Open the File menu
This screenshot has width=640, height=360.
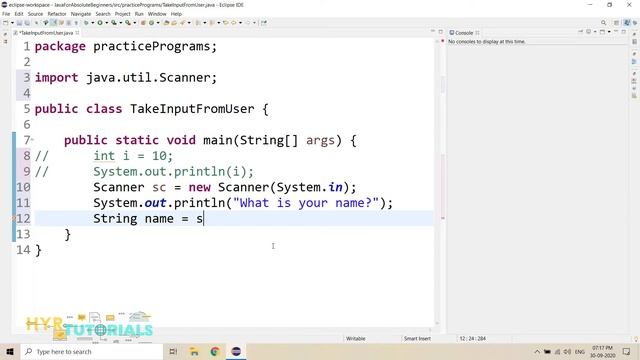(x=6, y=14)
